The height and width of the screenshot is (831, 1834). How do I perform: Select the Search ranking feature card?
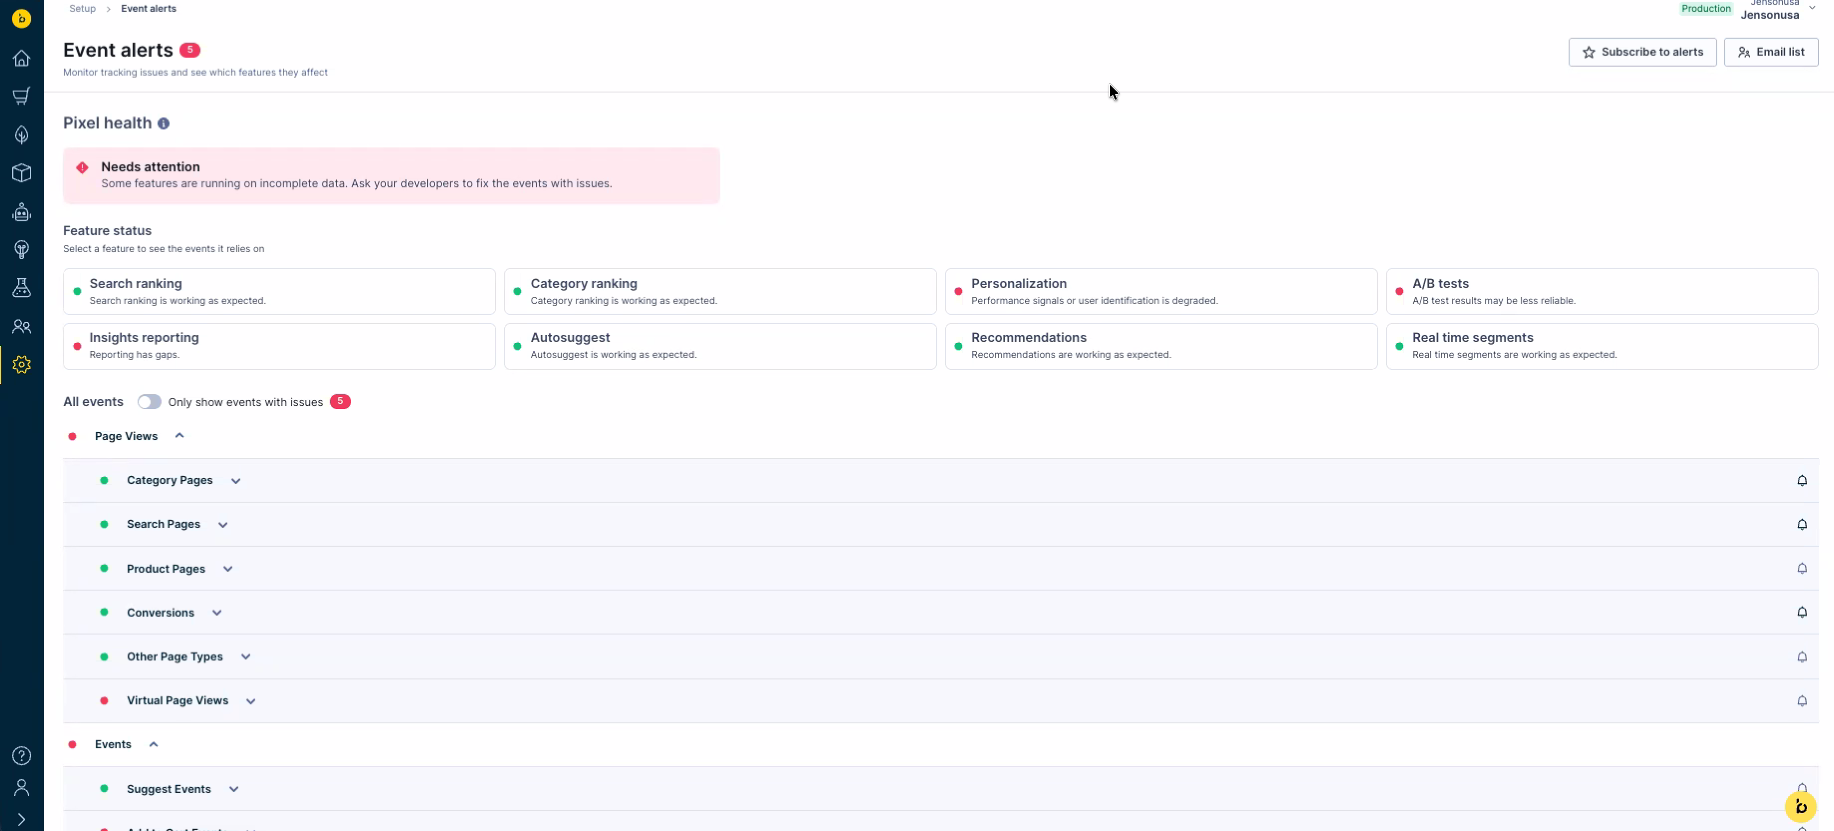[x=279, y=291]
